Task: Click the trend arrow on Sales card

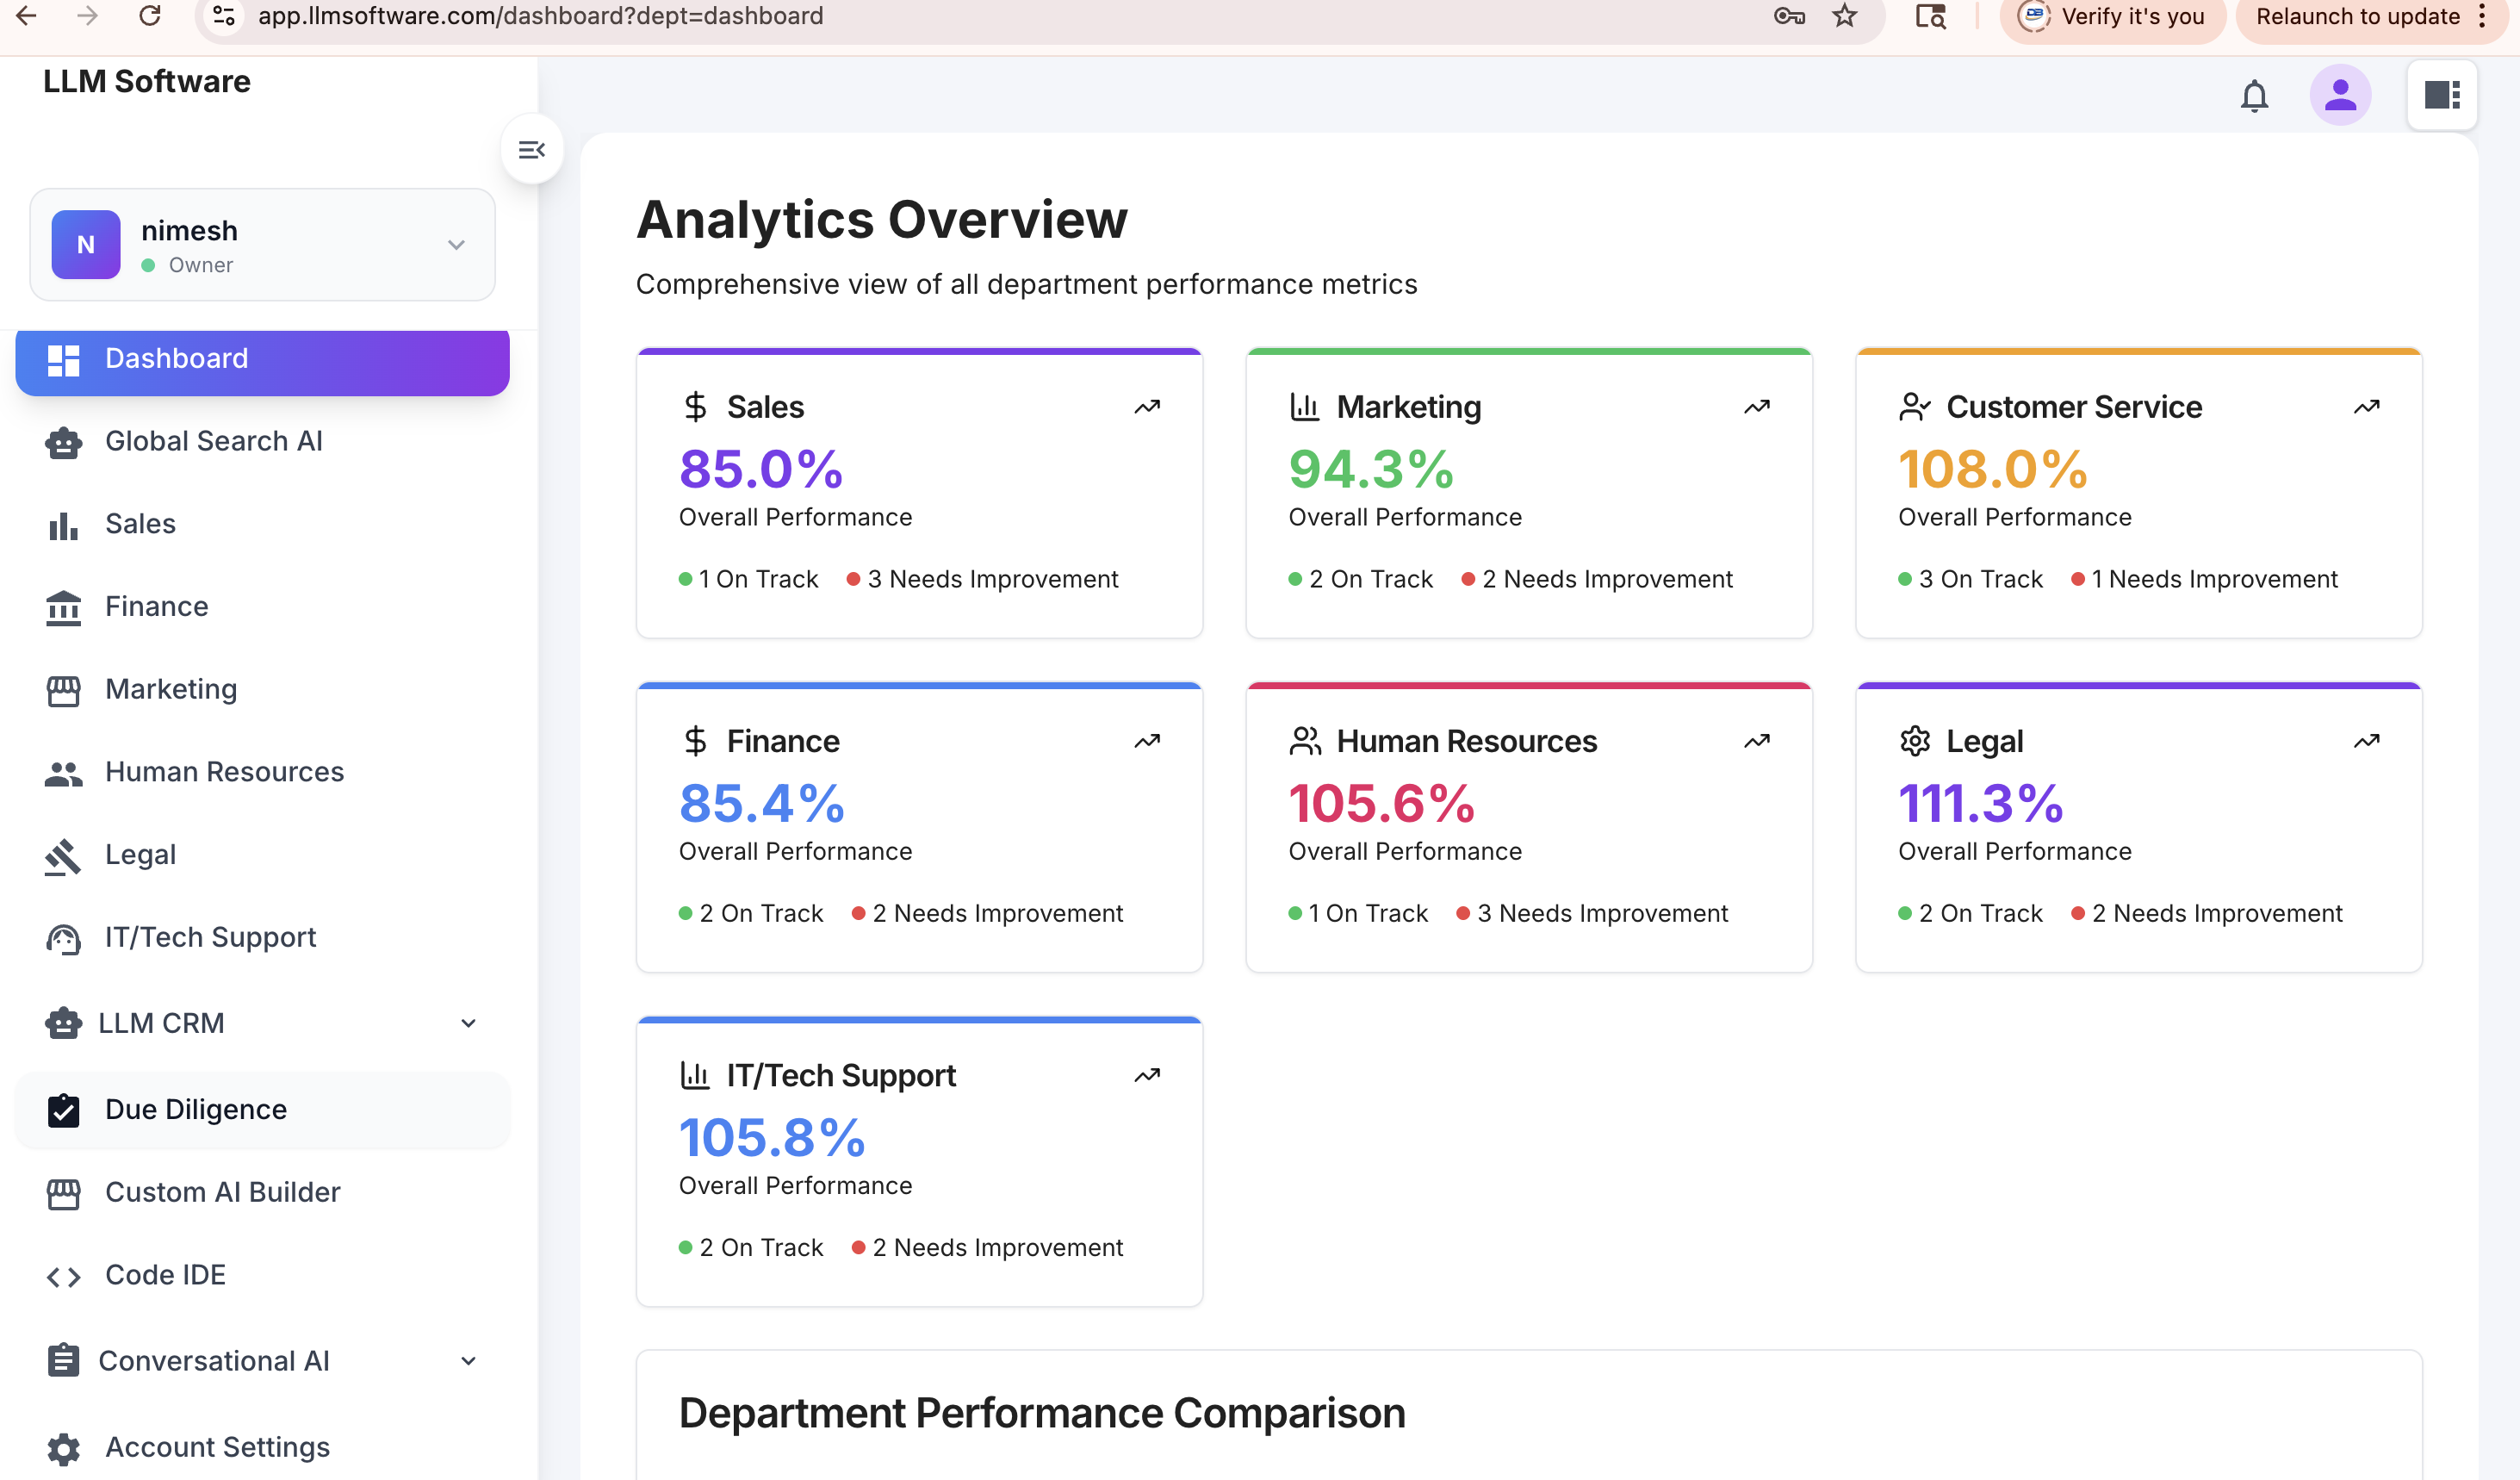Action: pyautogui.click(x=1147, y=407)
